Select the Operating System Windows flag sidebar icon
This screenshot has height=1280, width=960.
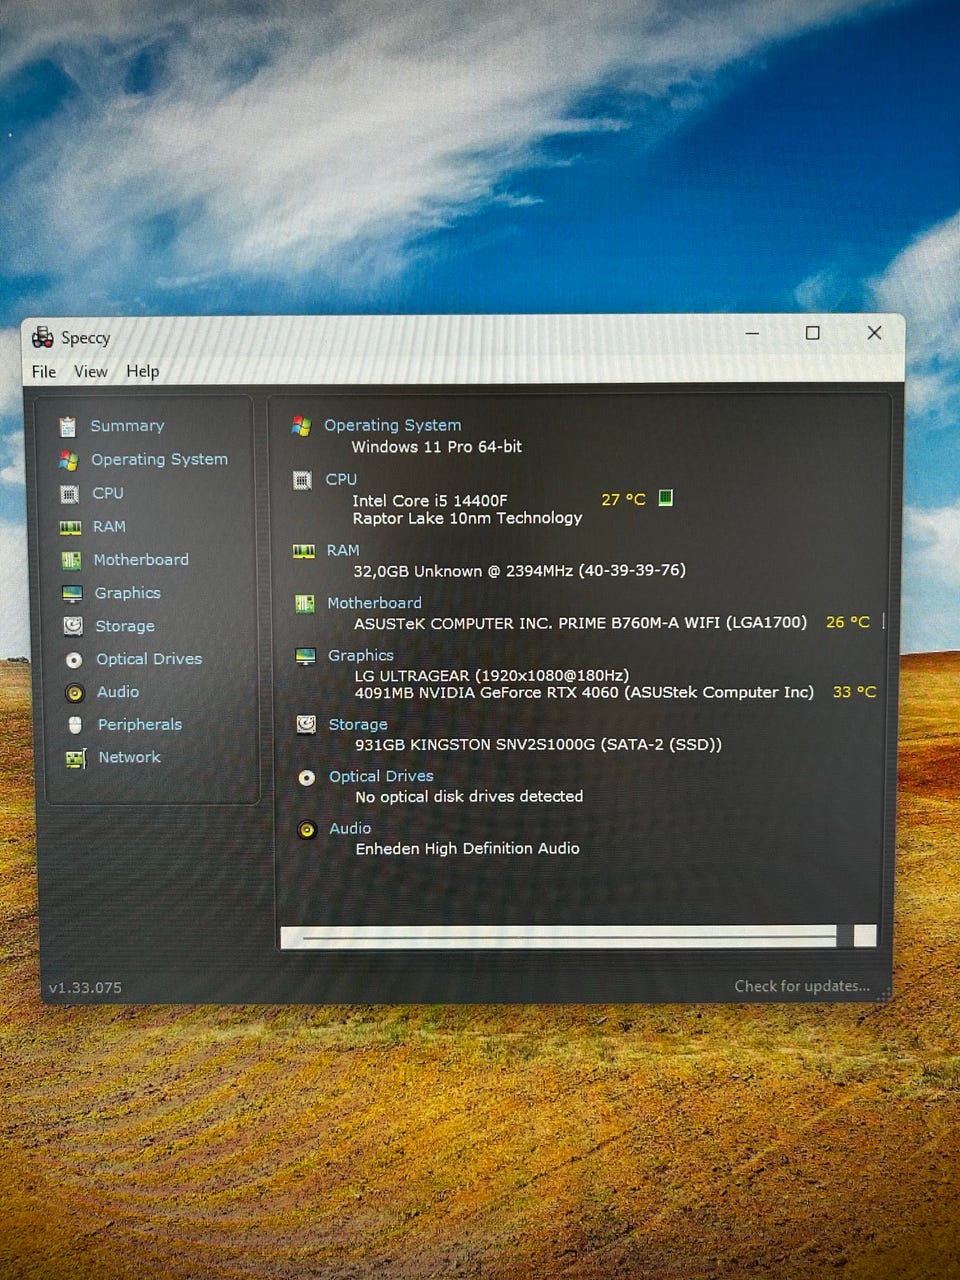tap(68, 460)
